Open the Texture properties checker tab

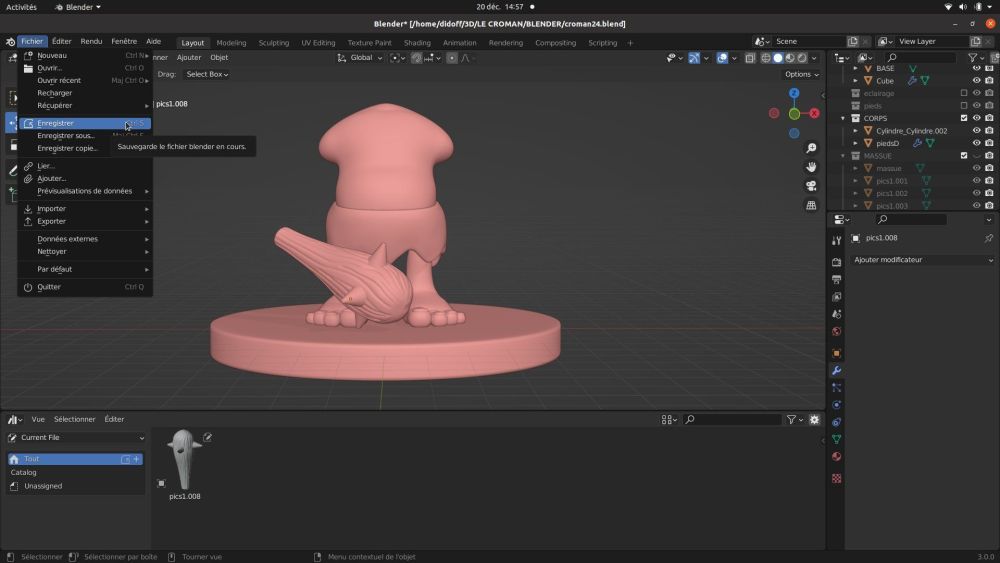coord(836,478)
